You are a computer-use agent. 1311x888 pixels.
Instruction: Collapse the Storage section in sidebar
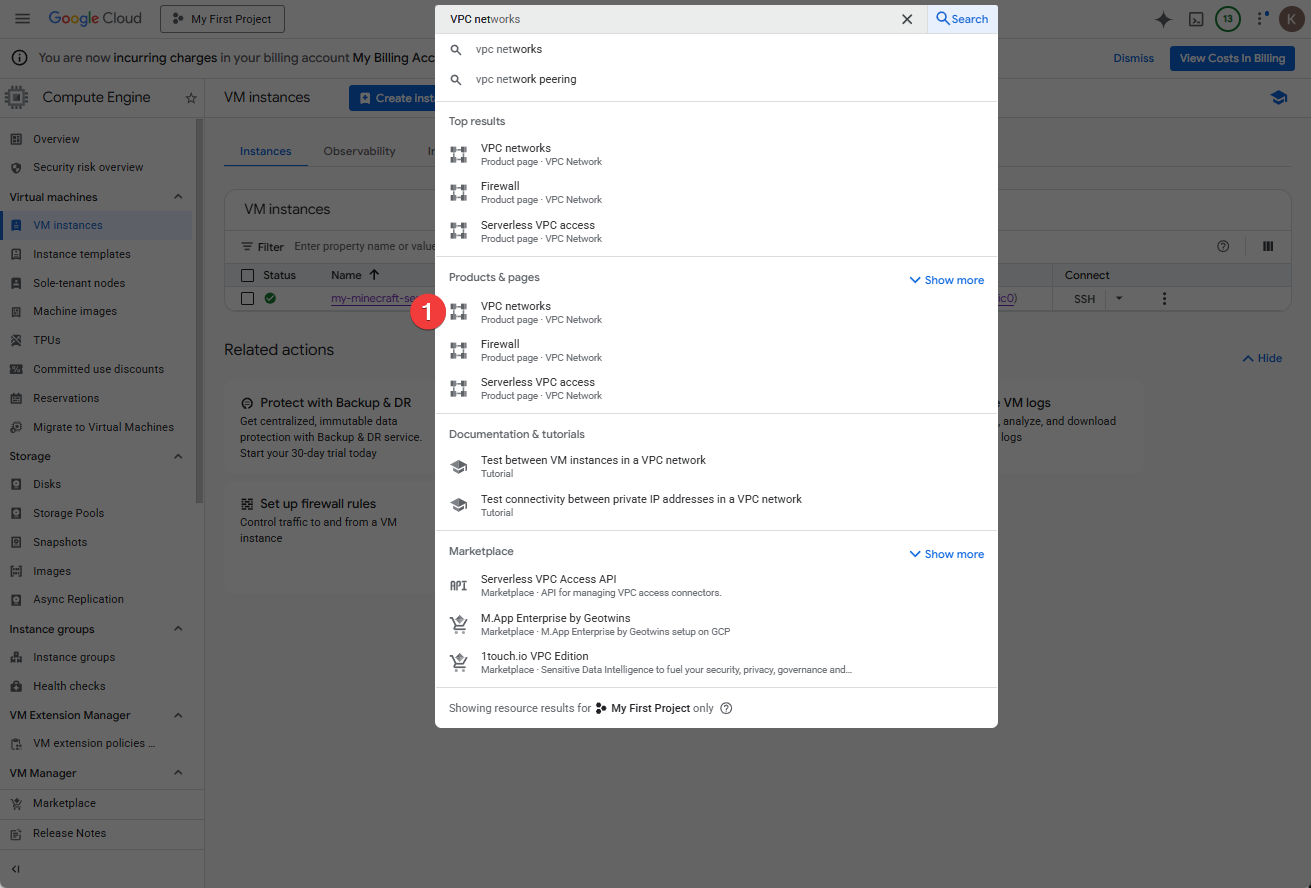pos(178,456)
